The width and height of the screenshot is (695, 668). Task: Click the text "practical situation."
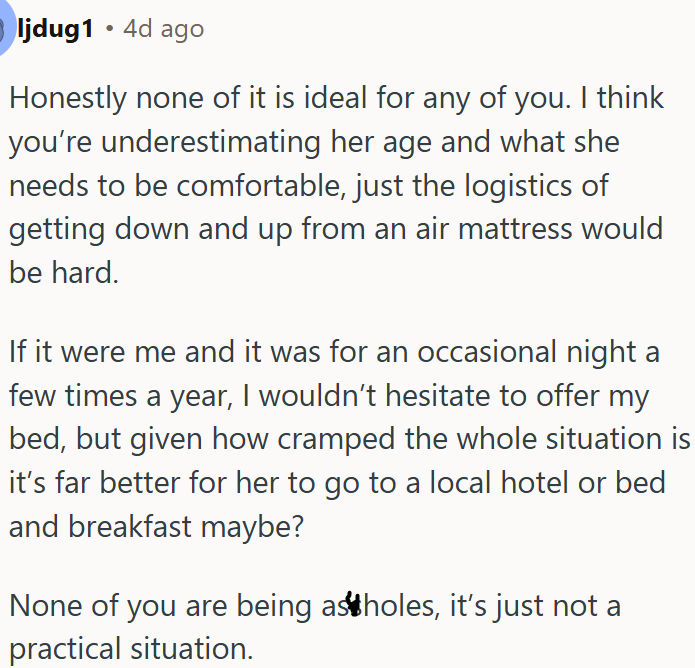131,649
